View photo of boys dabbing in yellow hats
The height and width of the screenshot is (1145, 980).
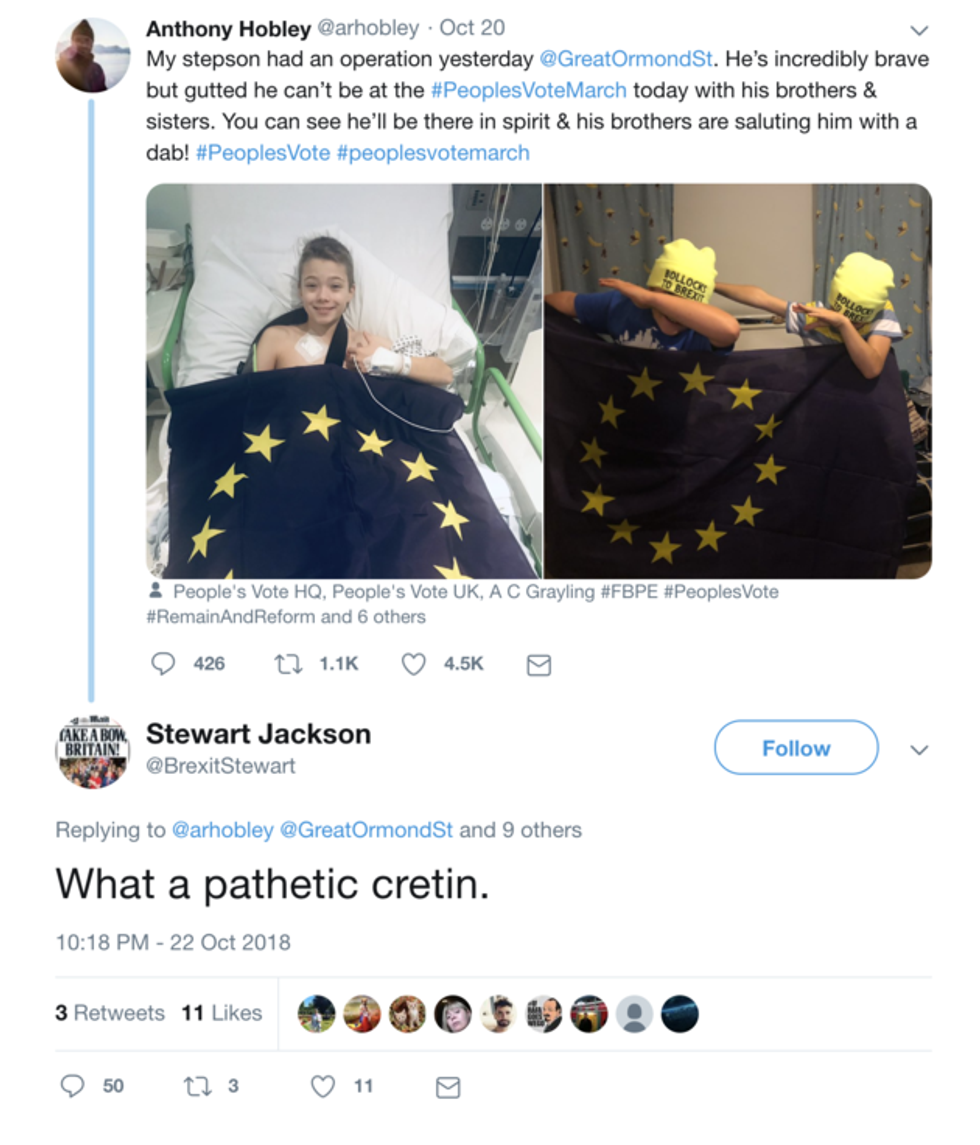738,381
